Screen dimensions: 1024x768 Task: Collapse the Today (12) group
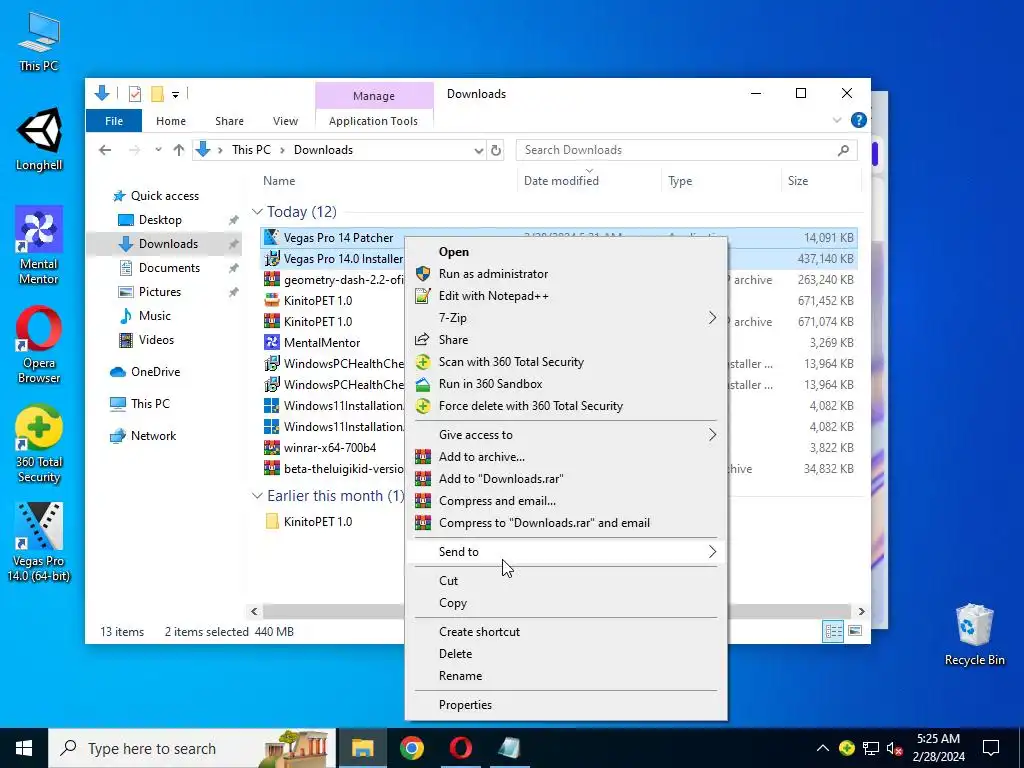[x=257, y=212]
